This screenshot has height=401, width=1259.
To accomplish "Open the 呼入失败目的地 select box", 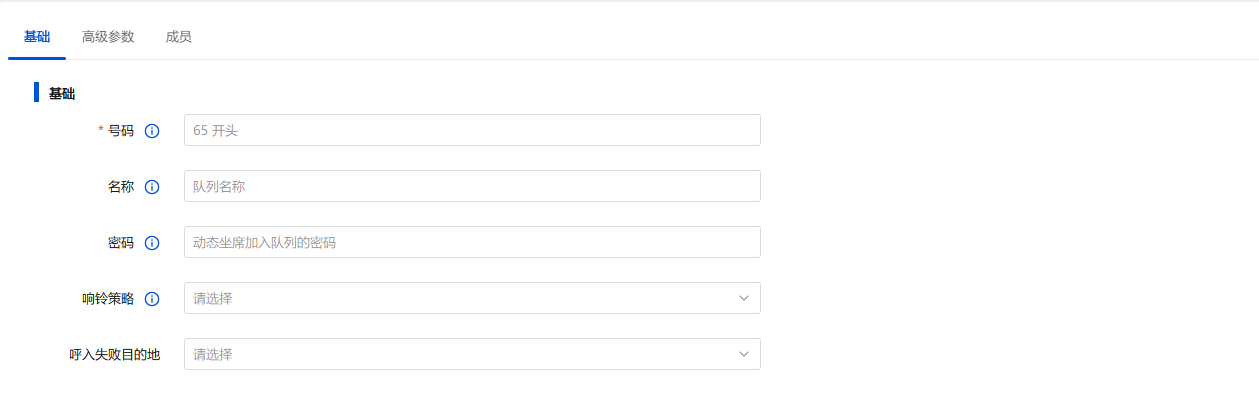I will pos(460,354).
